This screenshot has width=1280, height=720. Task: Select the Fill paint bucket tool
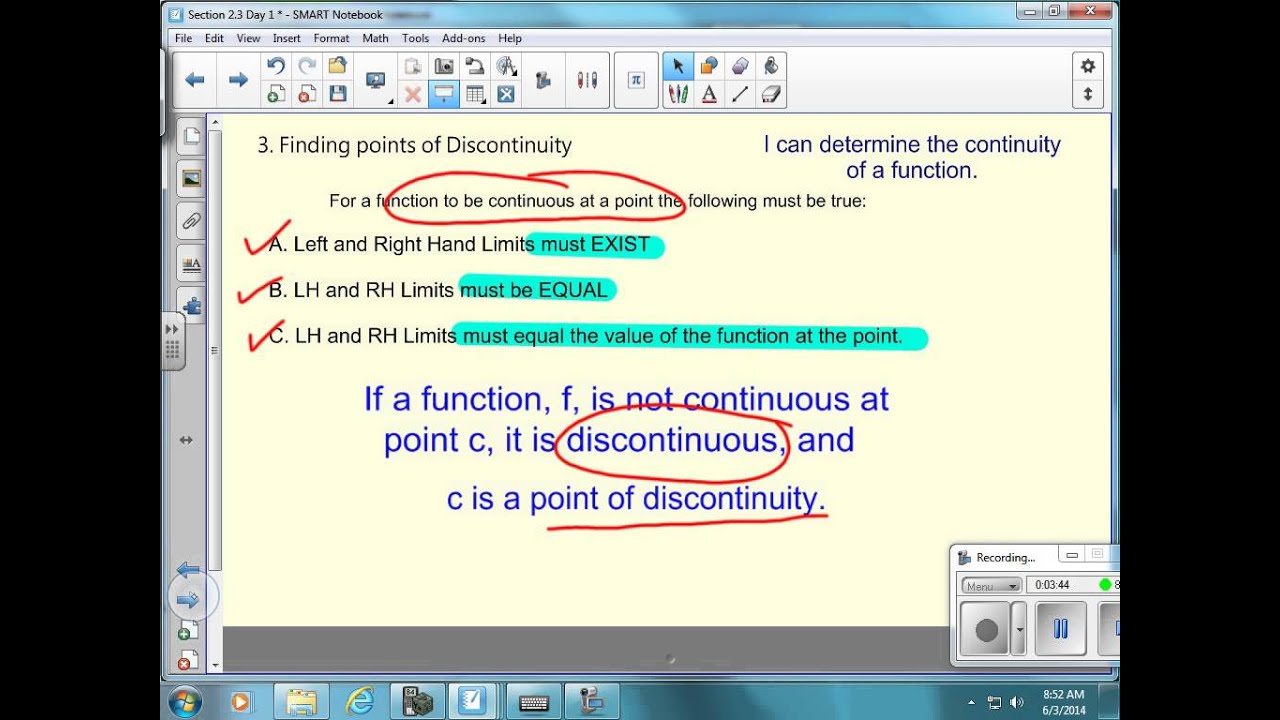[771, 66]
